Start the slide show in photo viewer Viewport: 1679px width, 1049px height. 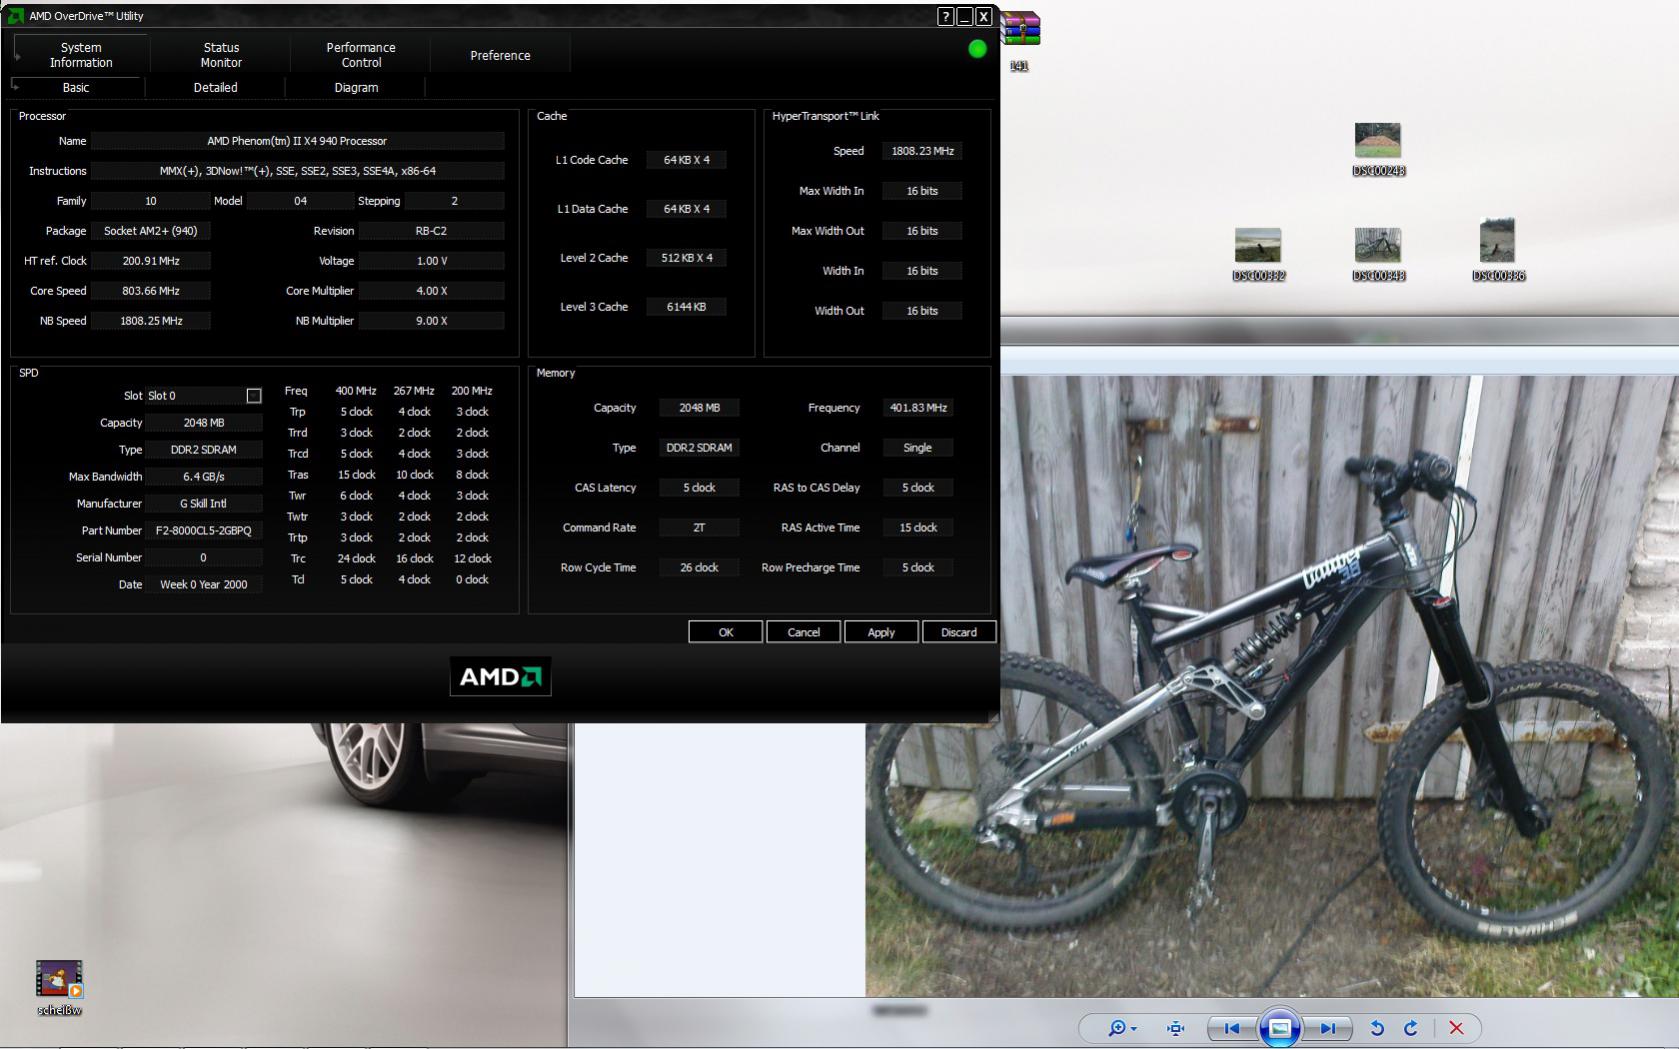(1279, 1028)
